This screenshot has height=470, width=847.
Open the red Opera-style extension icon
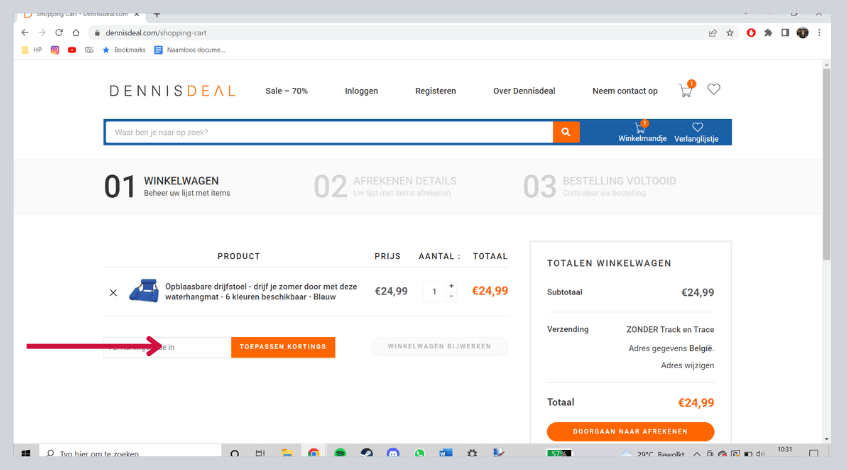[x=751, y=33]
